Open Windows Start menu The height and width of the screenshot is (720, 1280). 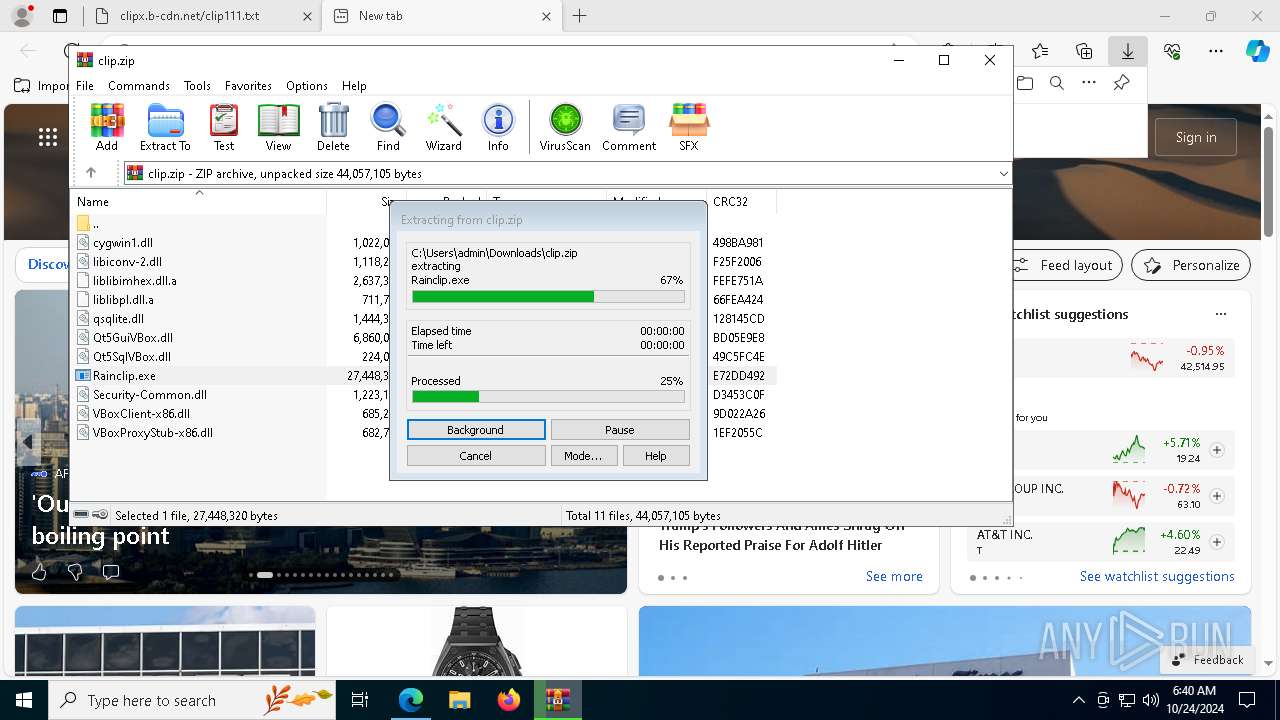(x=24, y=700)
